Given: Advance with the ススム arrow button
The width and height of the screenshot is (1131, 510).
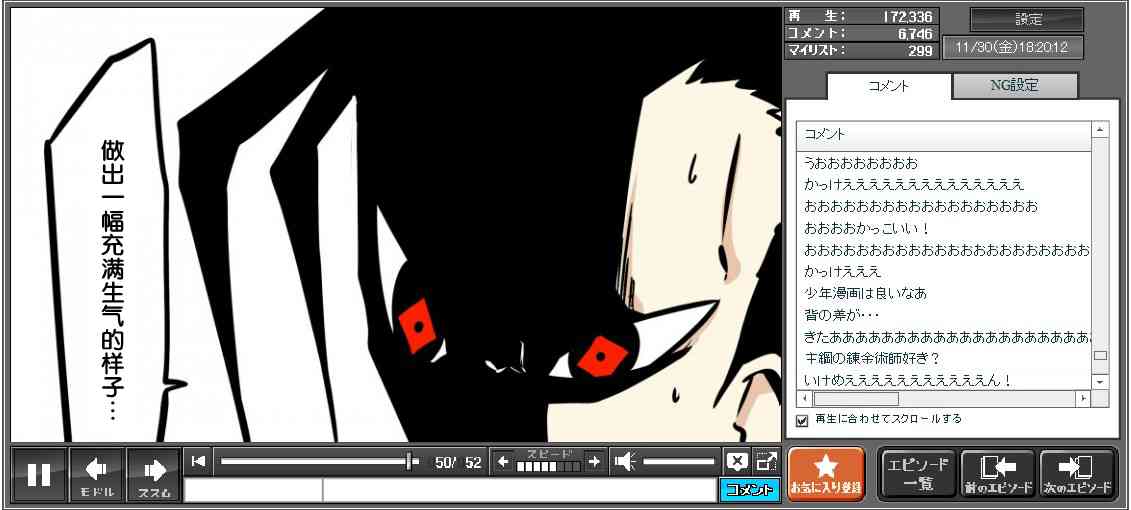Looking at the screenshot, I should click(154, 474).
